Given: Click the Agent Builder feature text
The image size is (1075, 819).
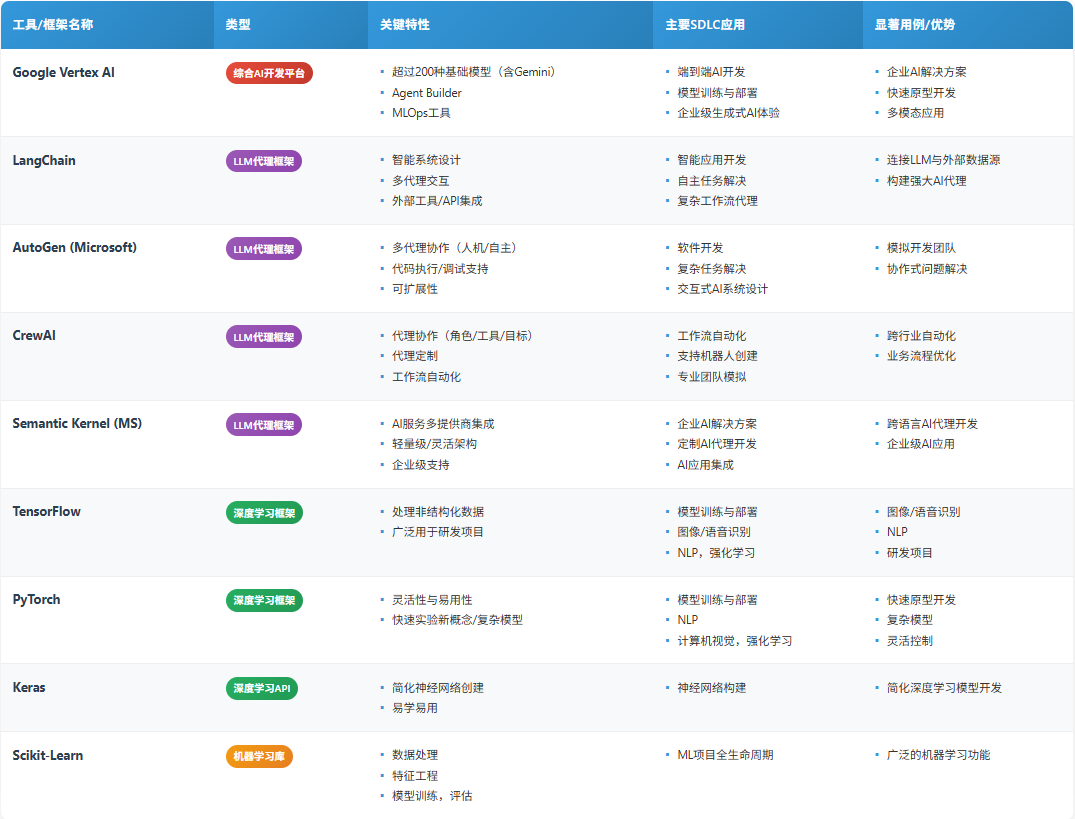Looking at the screenshot, I should pyautogui.click(x=426, y=93).
